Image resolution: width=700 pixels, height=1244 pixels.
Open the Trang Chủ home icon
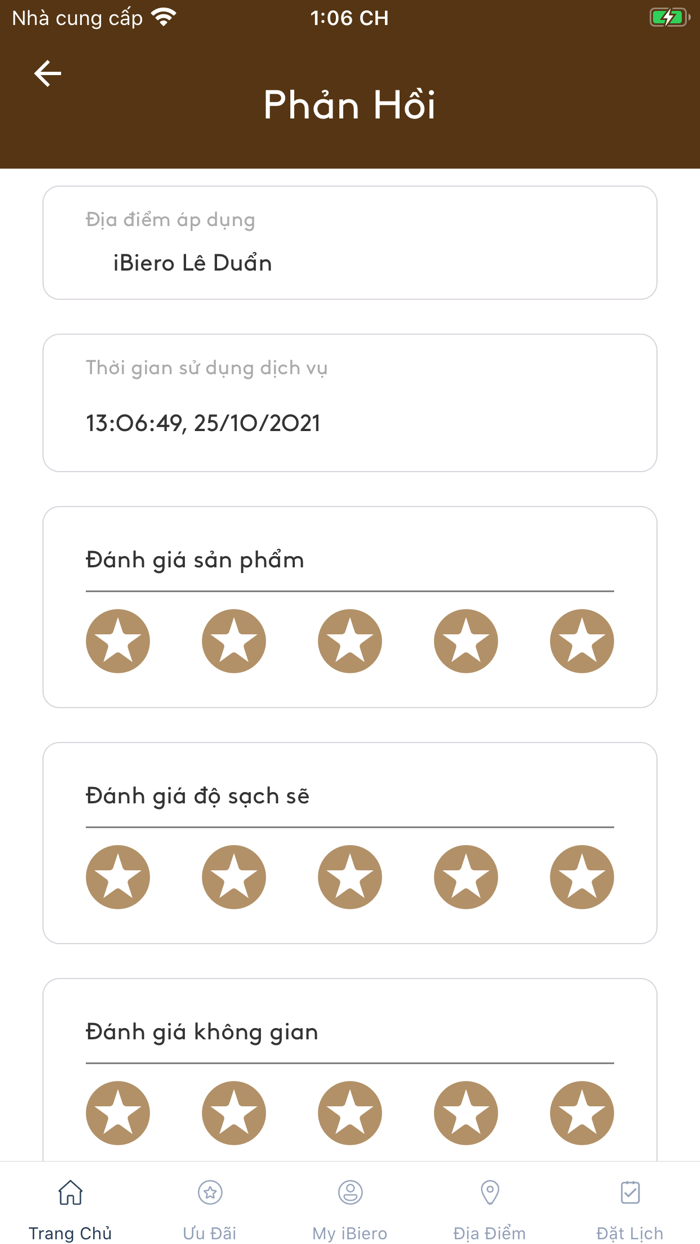pyautogui.click(x=70, y=1192)
